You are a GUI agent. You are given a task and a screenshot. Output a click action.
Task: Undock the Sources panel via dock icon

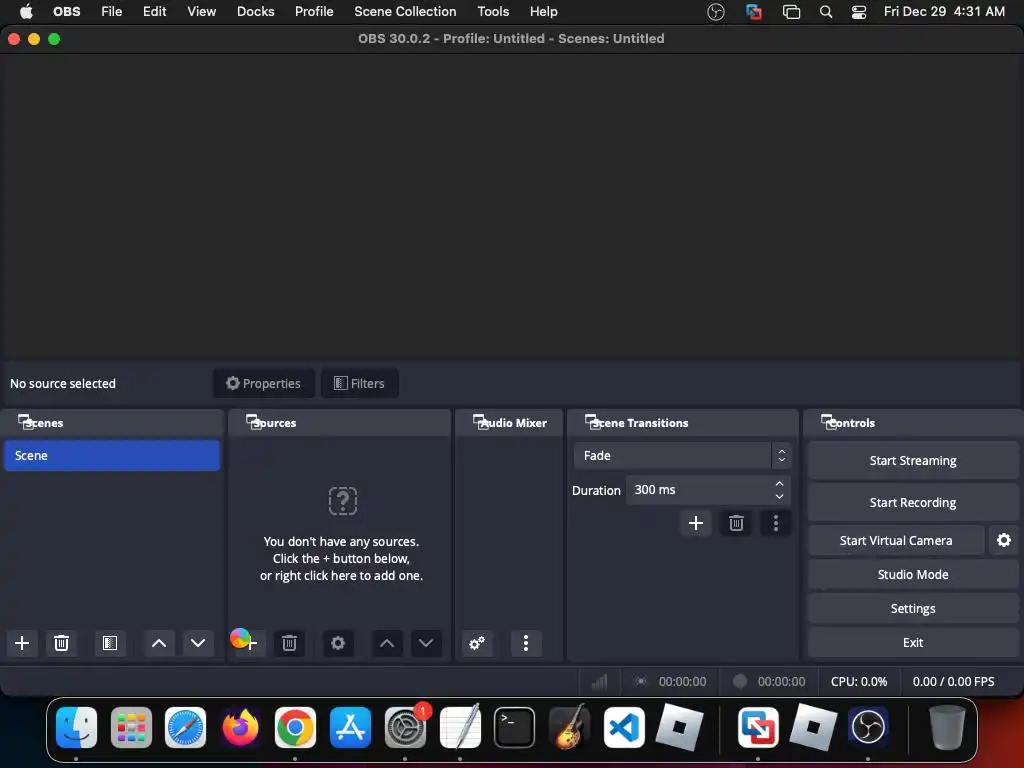(x=253, y=421)
